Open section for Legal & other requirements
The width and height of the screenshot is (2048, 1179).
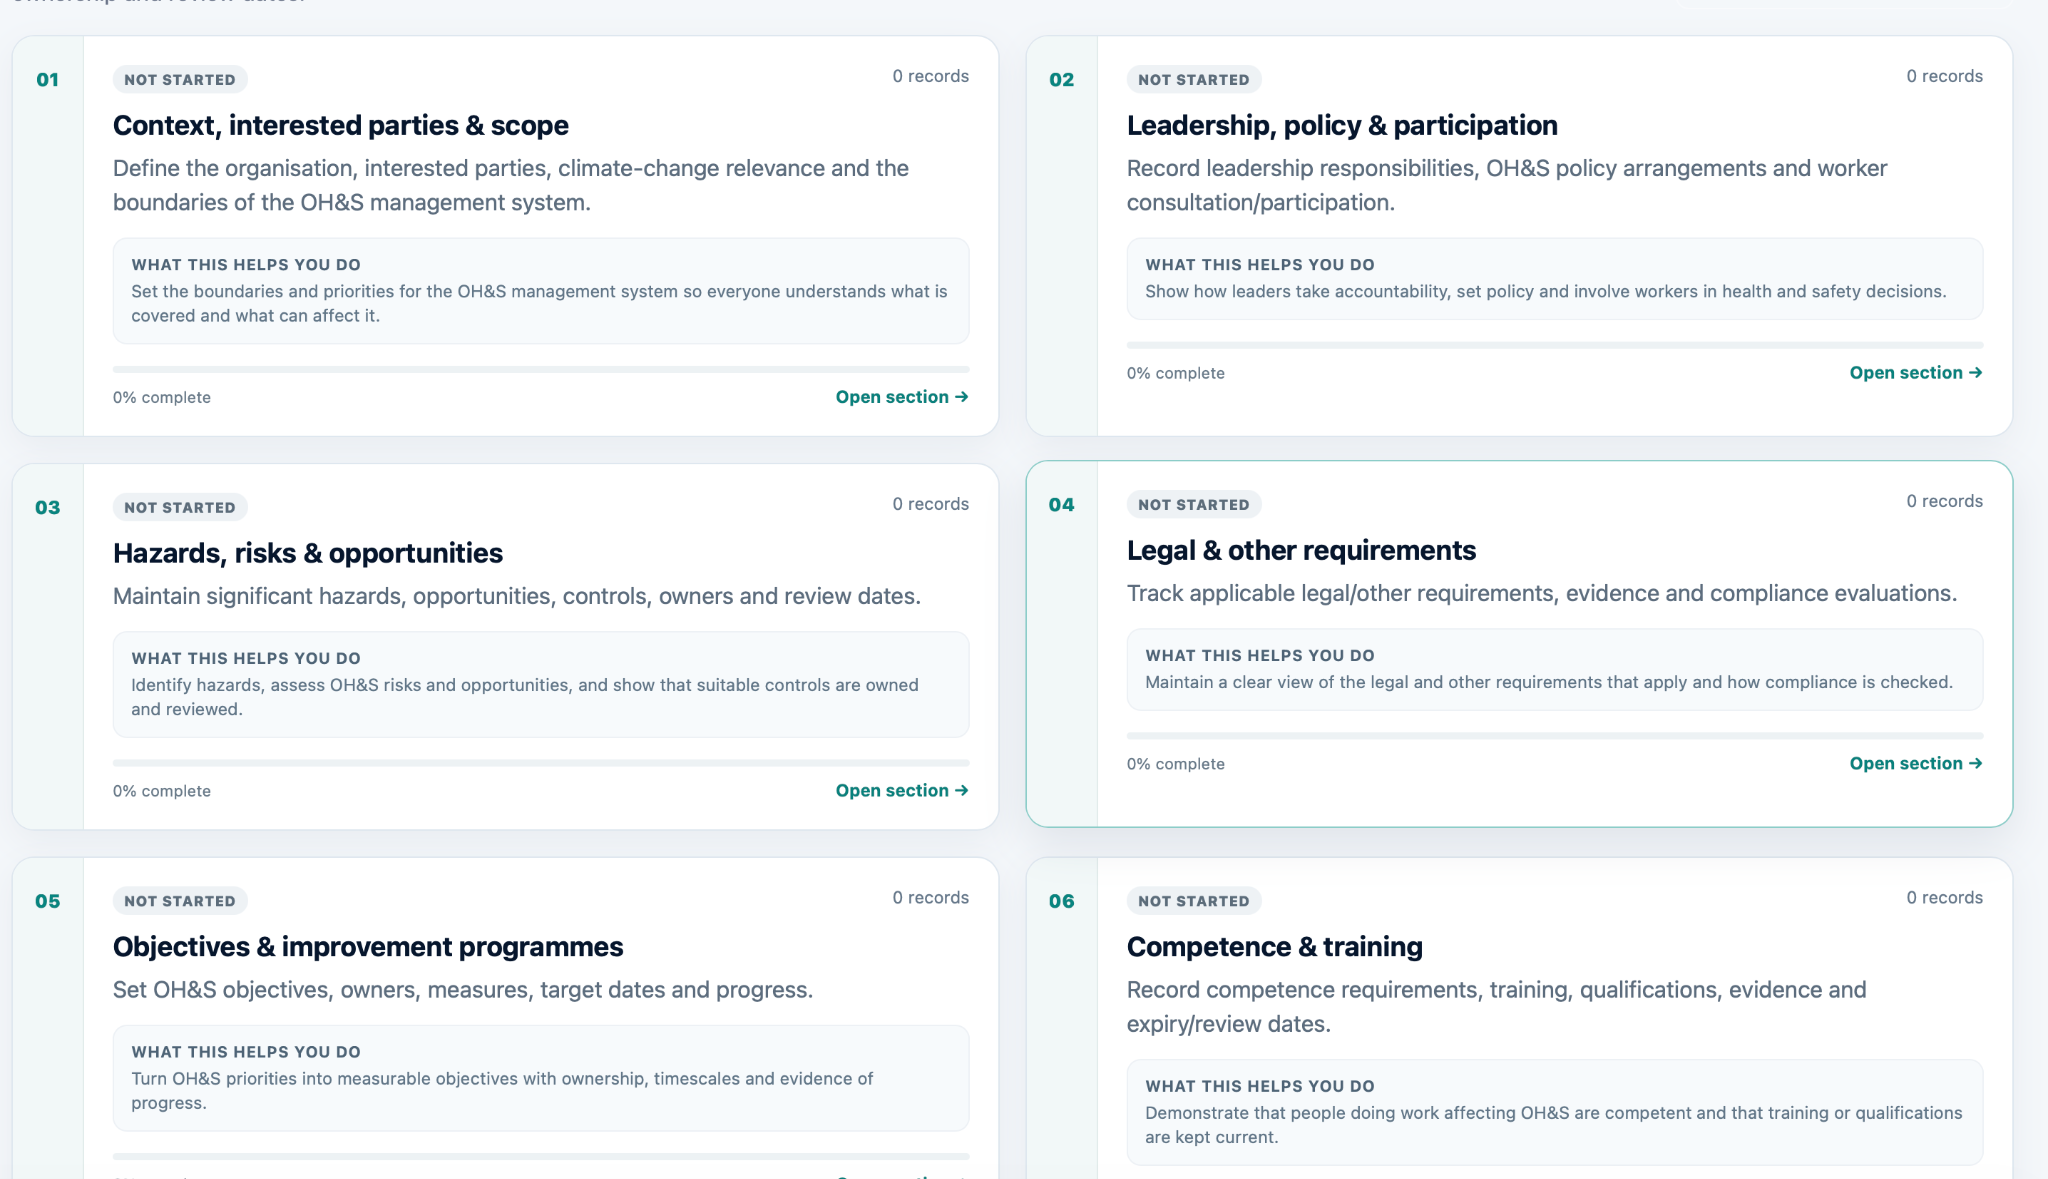tap(1916, 764)
